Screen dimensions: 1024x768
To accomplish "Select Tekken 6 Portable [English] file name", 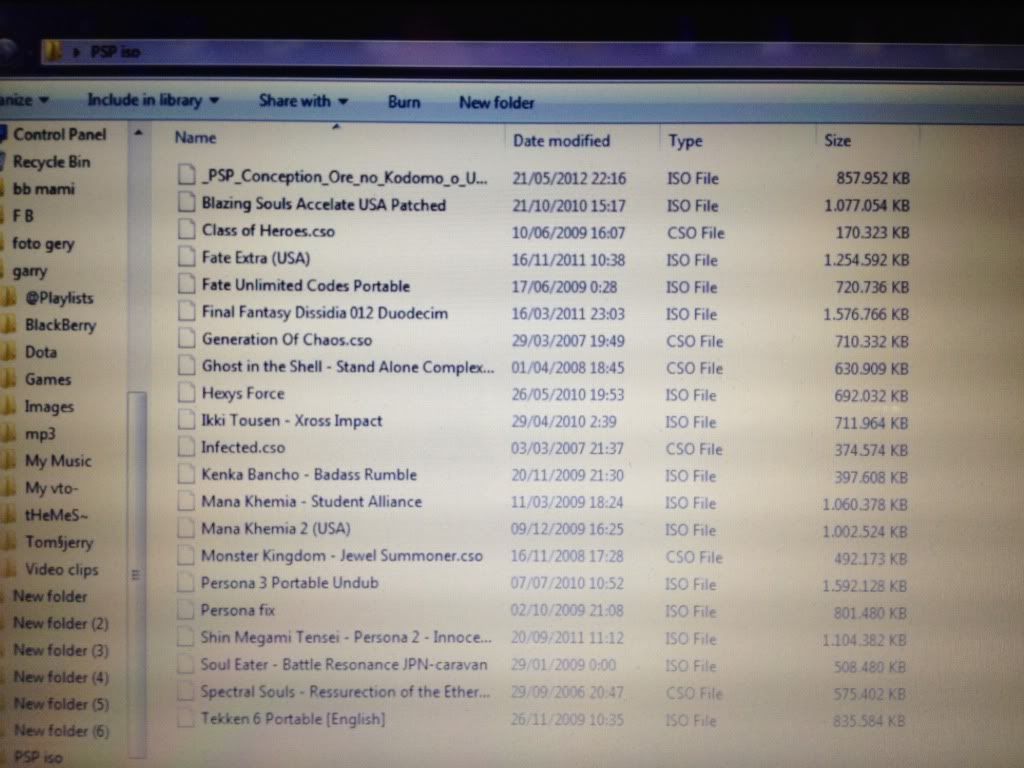I will (293, 718).
